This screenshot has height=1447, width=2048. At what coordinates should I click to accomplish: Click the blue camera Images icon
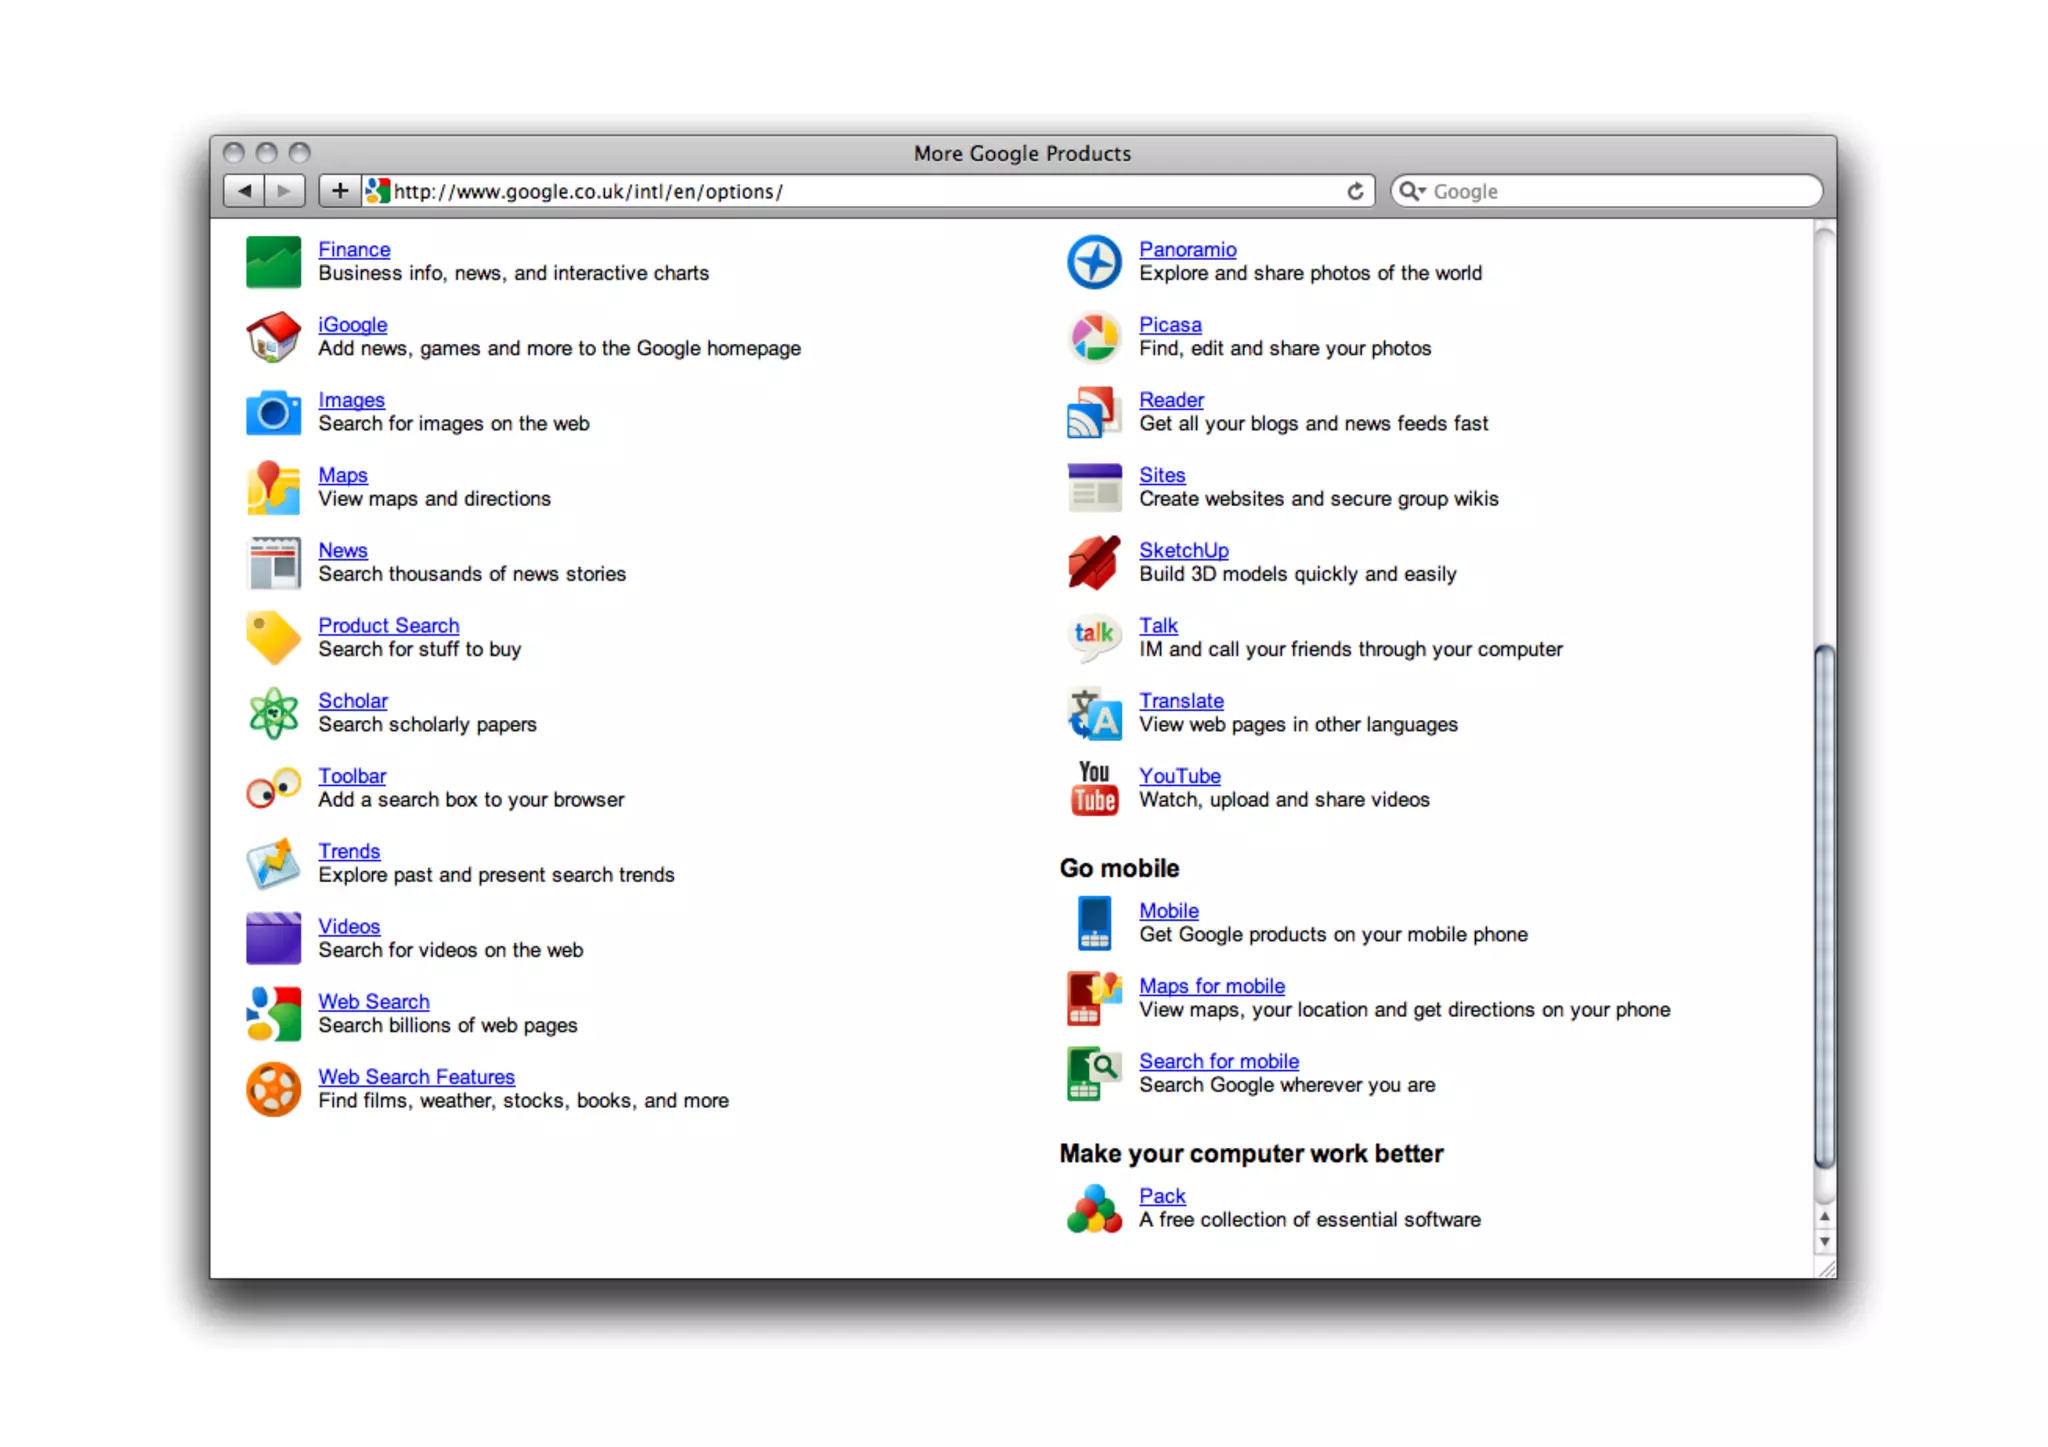[x=273, y=412]
